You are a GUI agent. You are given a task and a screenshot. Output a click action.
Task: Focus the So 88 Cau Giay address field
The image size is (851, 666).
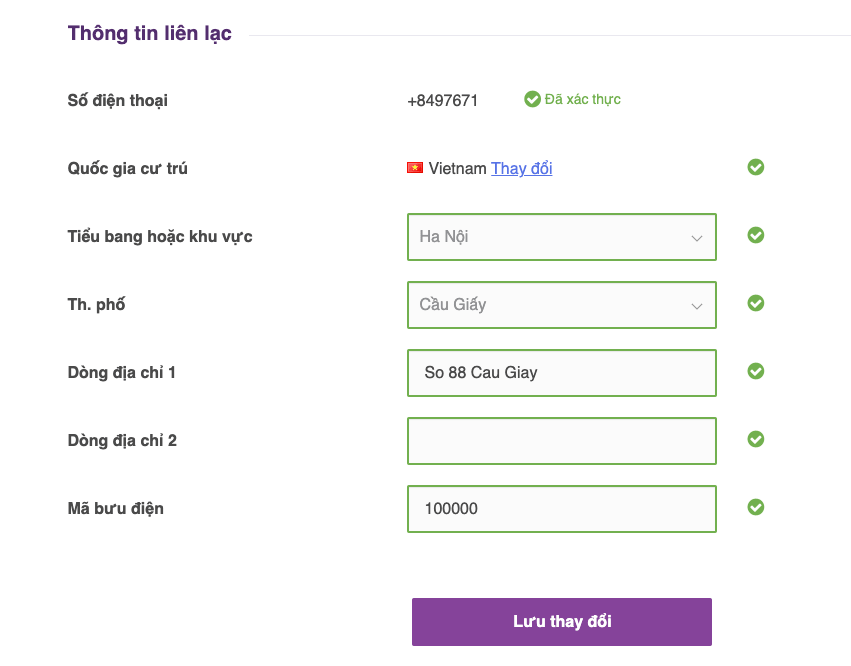[x=562, y=373]
